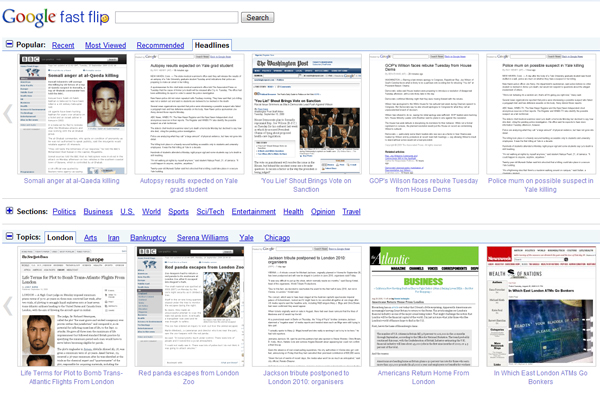
Task: Expand the Sections row
Action: [x=9, y=211]
